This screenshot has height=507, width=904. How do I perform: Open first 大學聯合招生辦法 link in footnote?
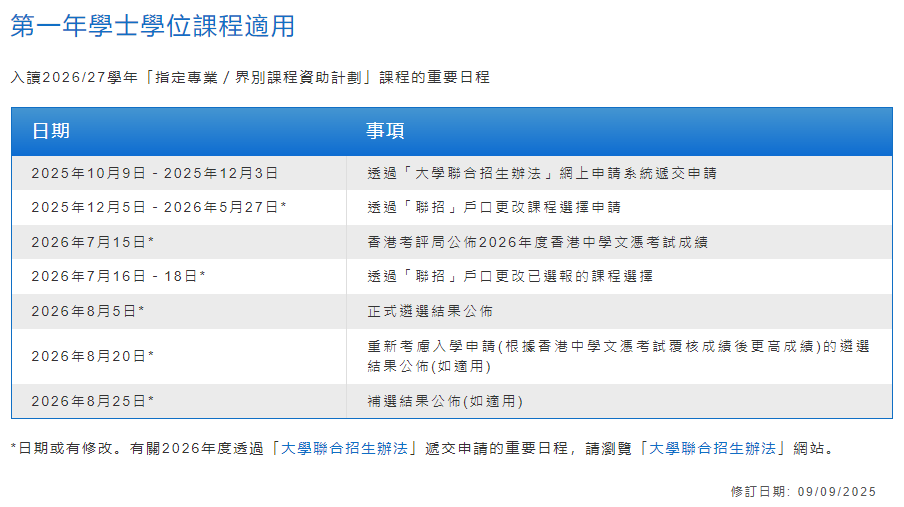pyautogui.click(x=344, y=448)
